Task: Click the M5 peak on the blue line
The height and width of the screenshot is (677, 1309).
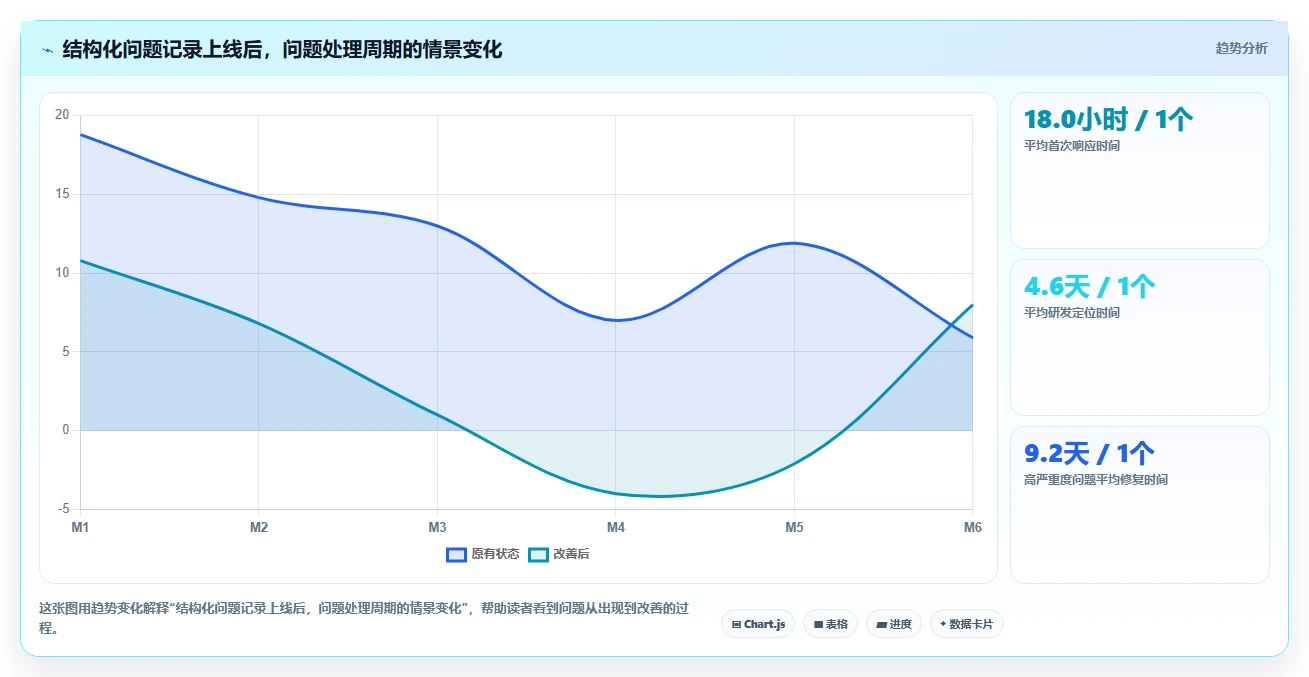Action: [x=794, y=242]
